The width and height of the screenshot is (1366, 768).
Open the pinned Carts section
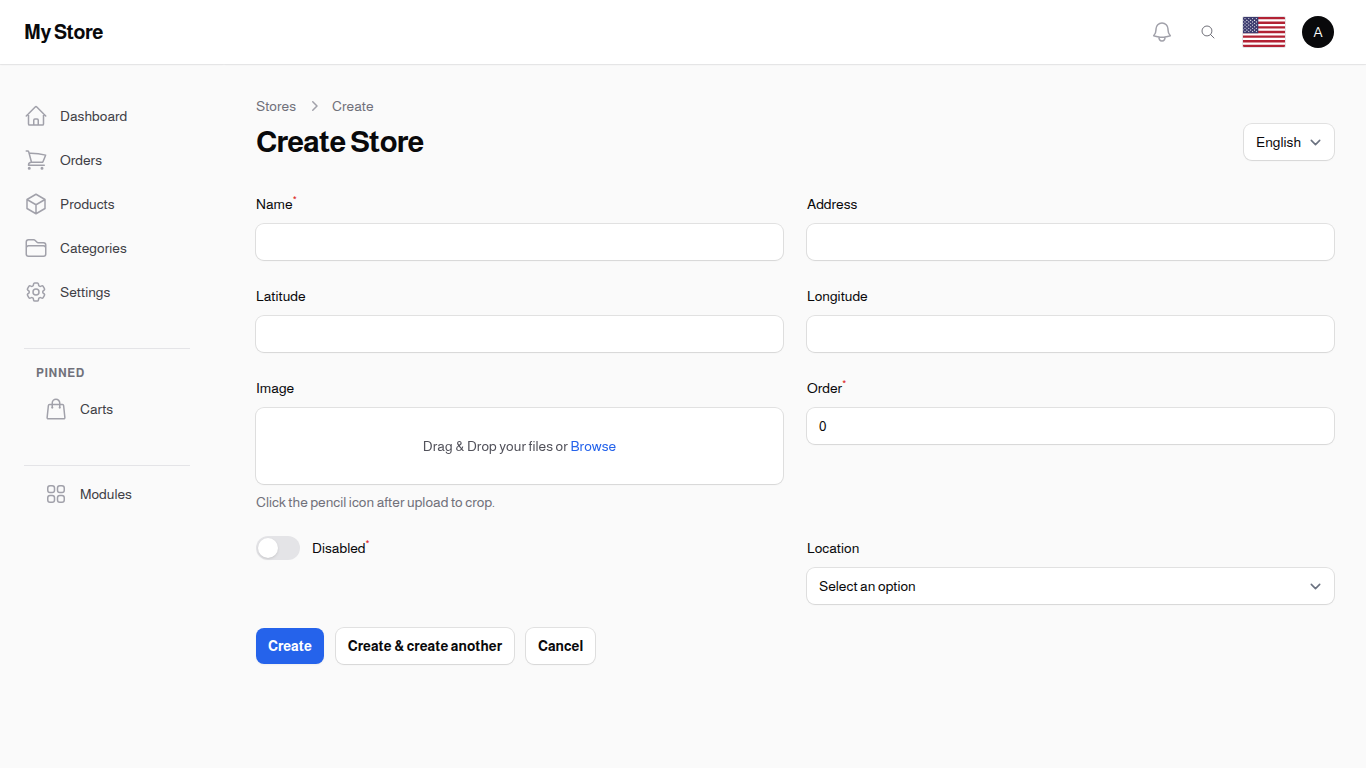pos(96,409)
